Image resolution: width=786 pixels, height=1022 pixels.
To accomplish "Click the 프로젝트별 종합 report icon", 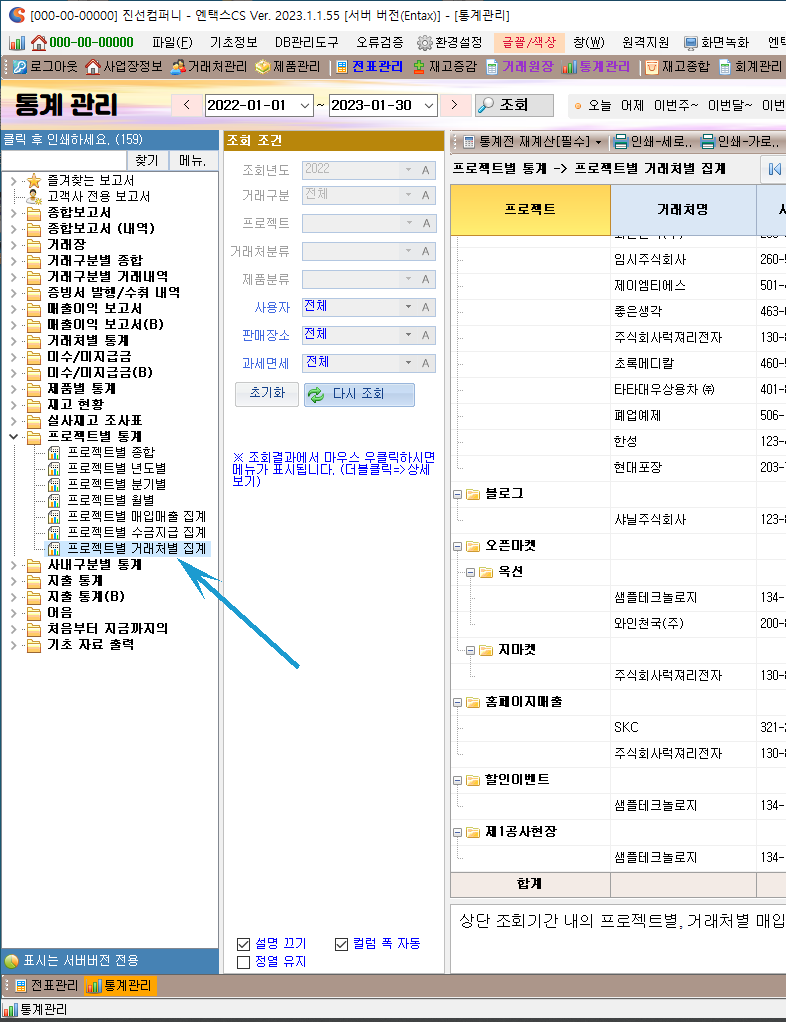I will tap(54, 452).
